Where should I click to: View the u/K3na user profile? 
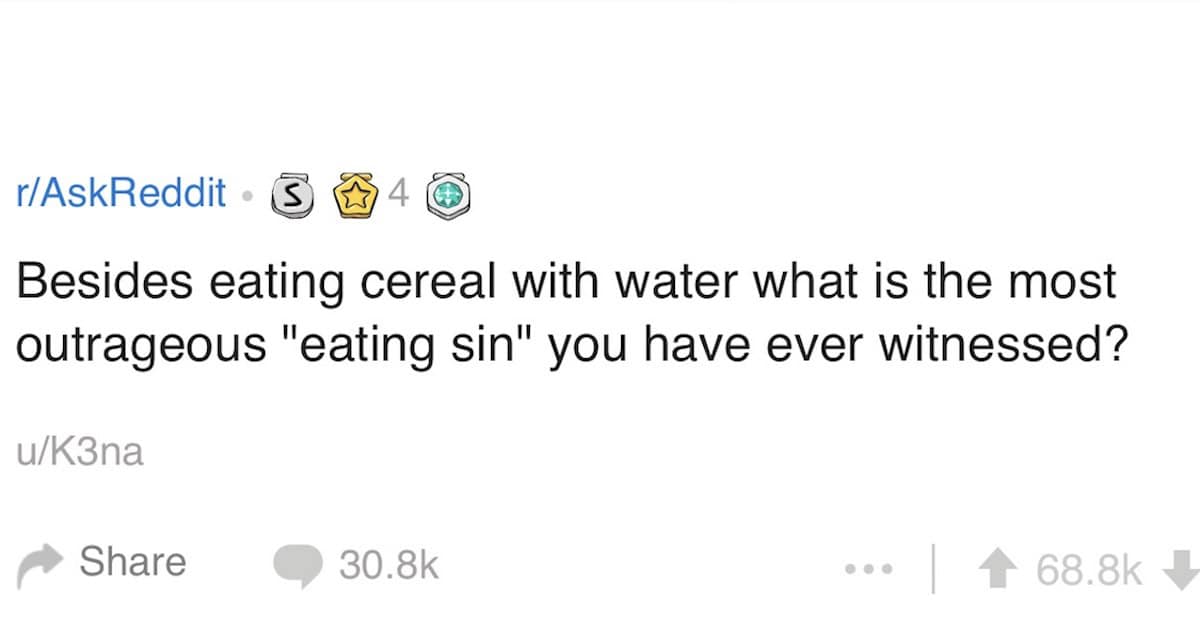[79, 453]
